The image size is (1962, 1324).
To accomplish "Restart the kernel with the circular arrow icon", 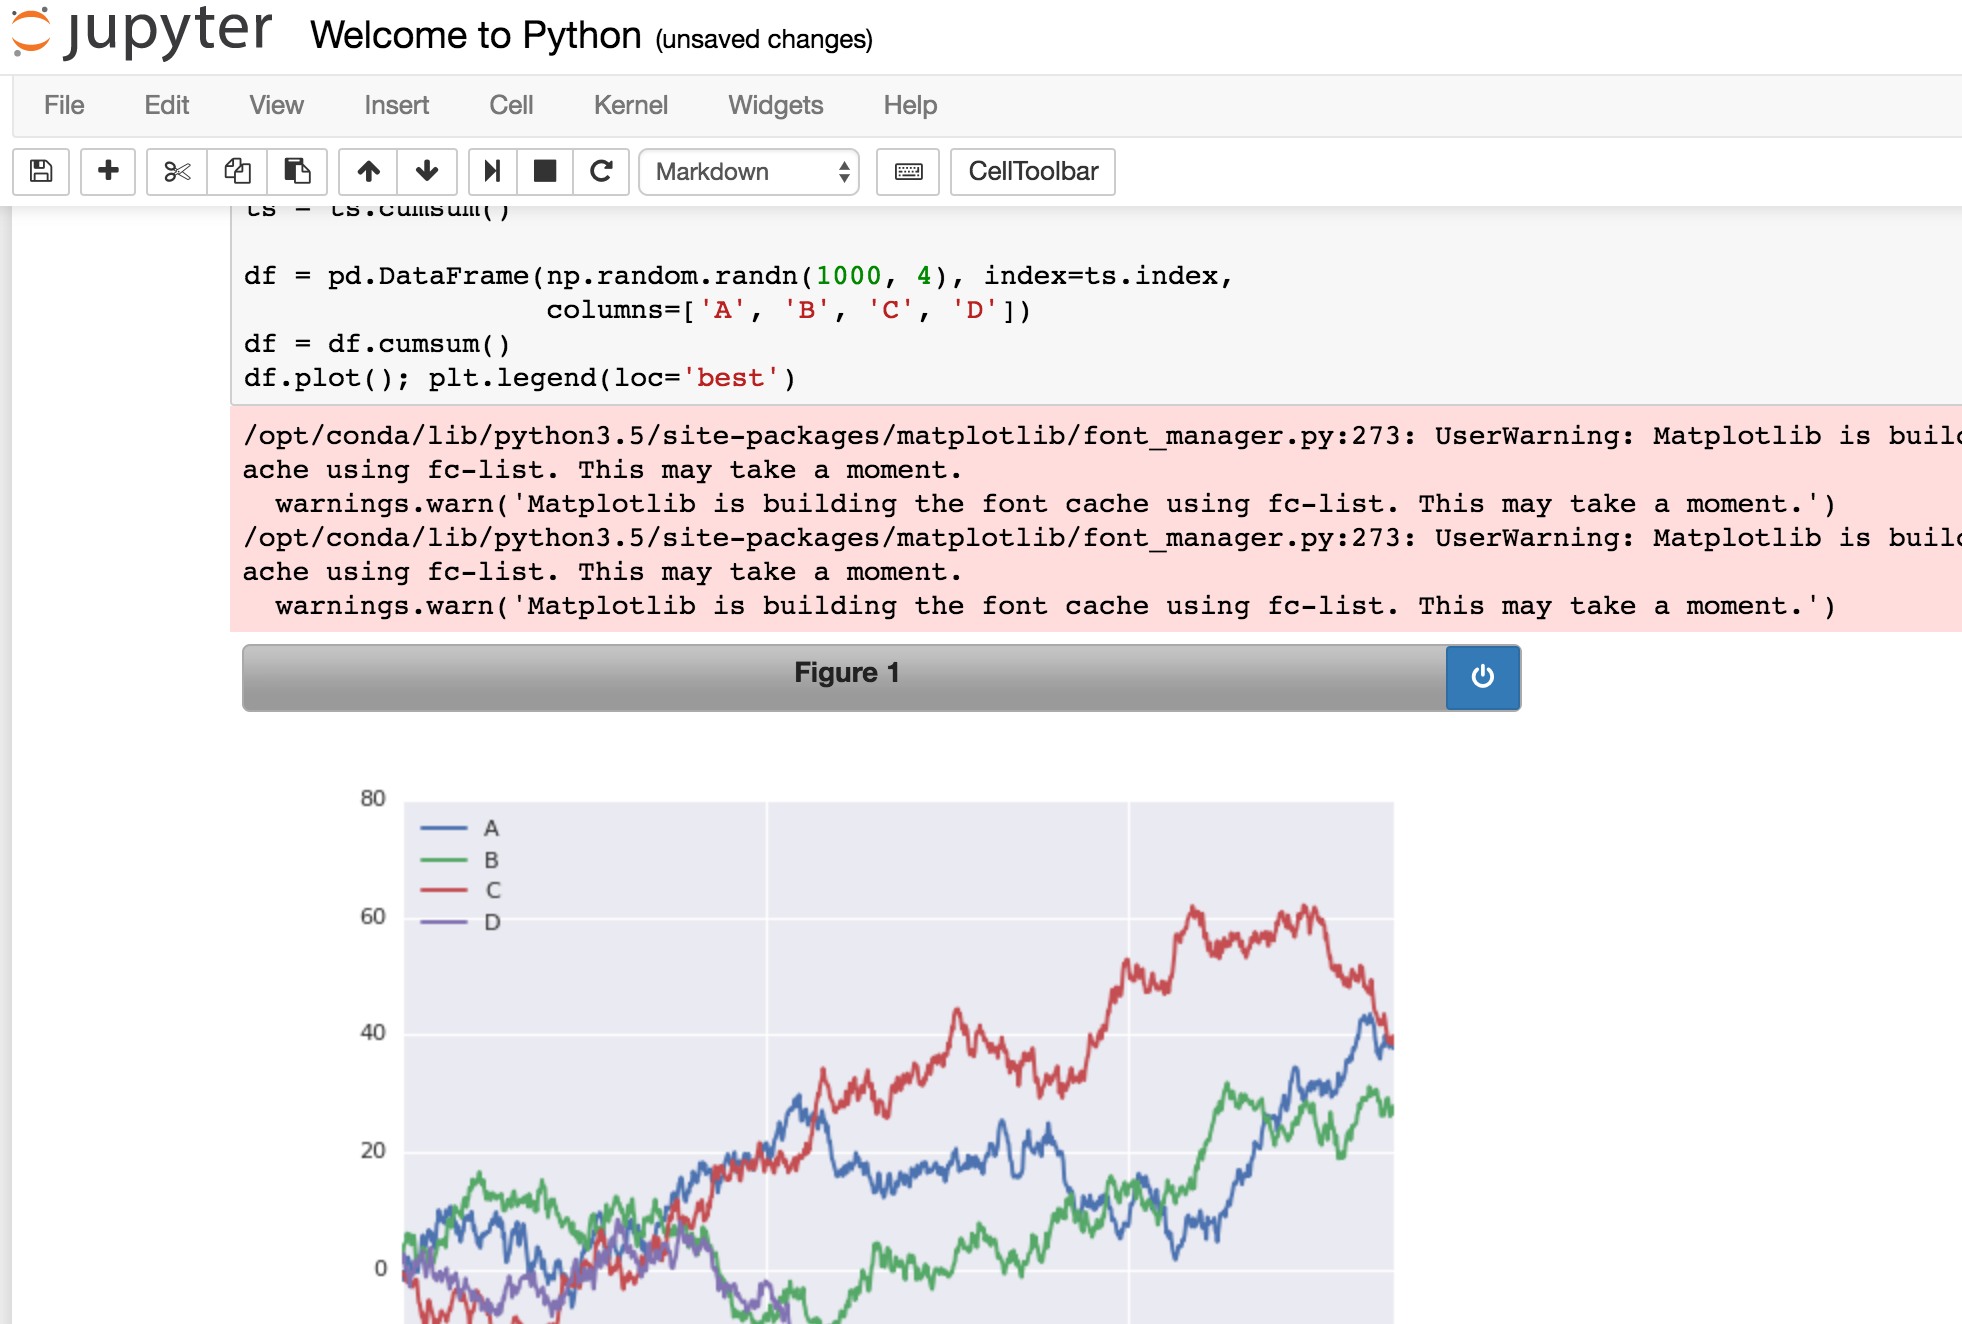I will (601, 171).
